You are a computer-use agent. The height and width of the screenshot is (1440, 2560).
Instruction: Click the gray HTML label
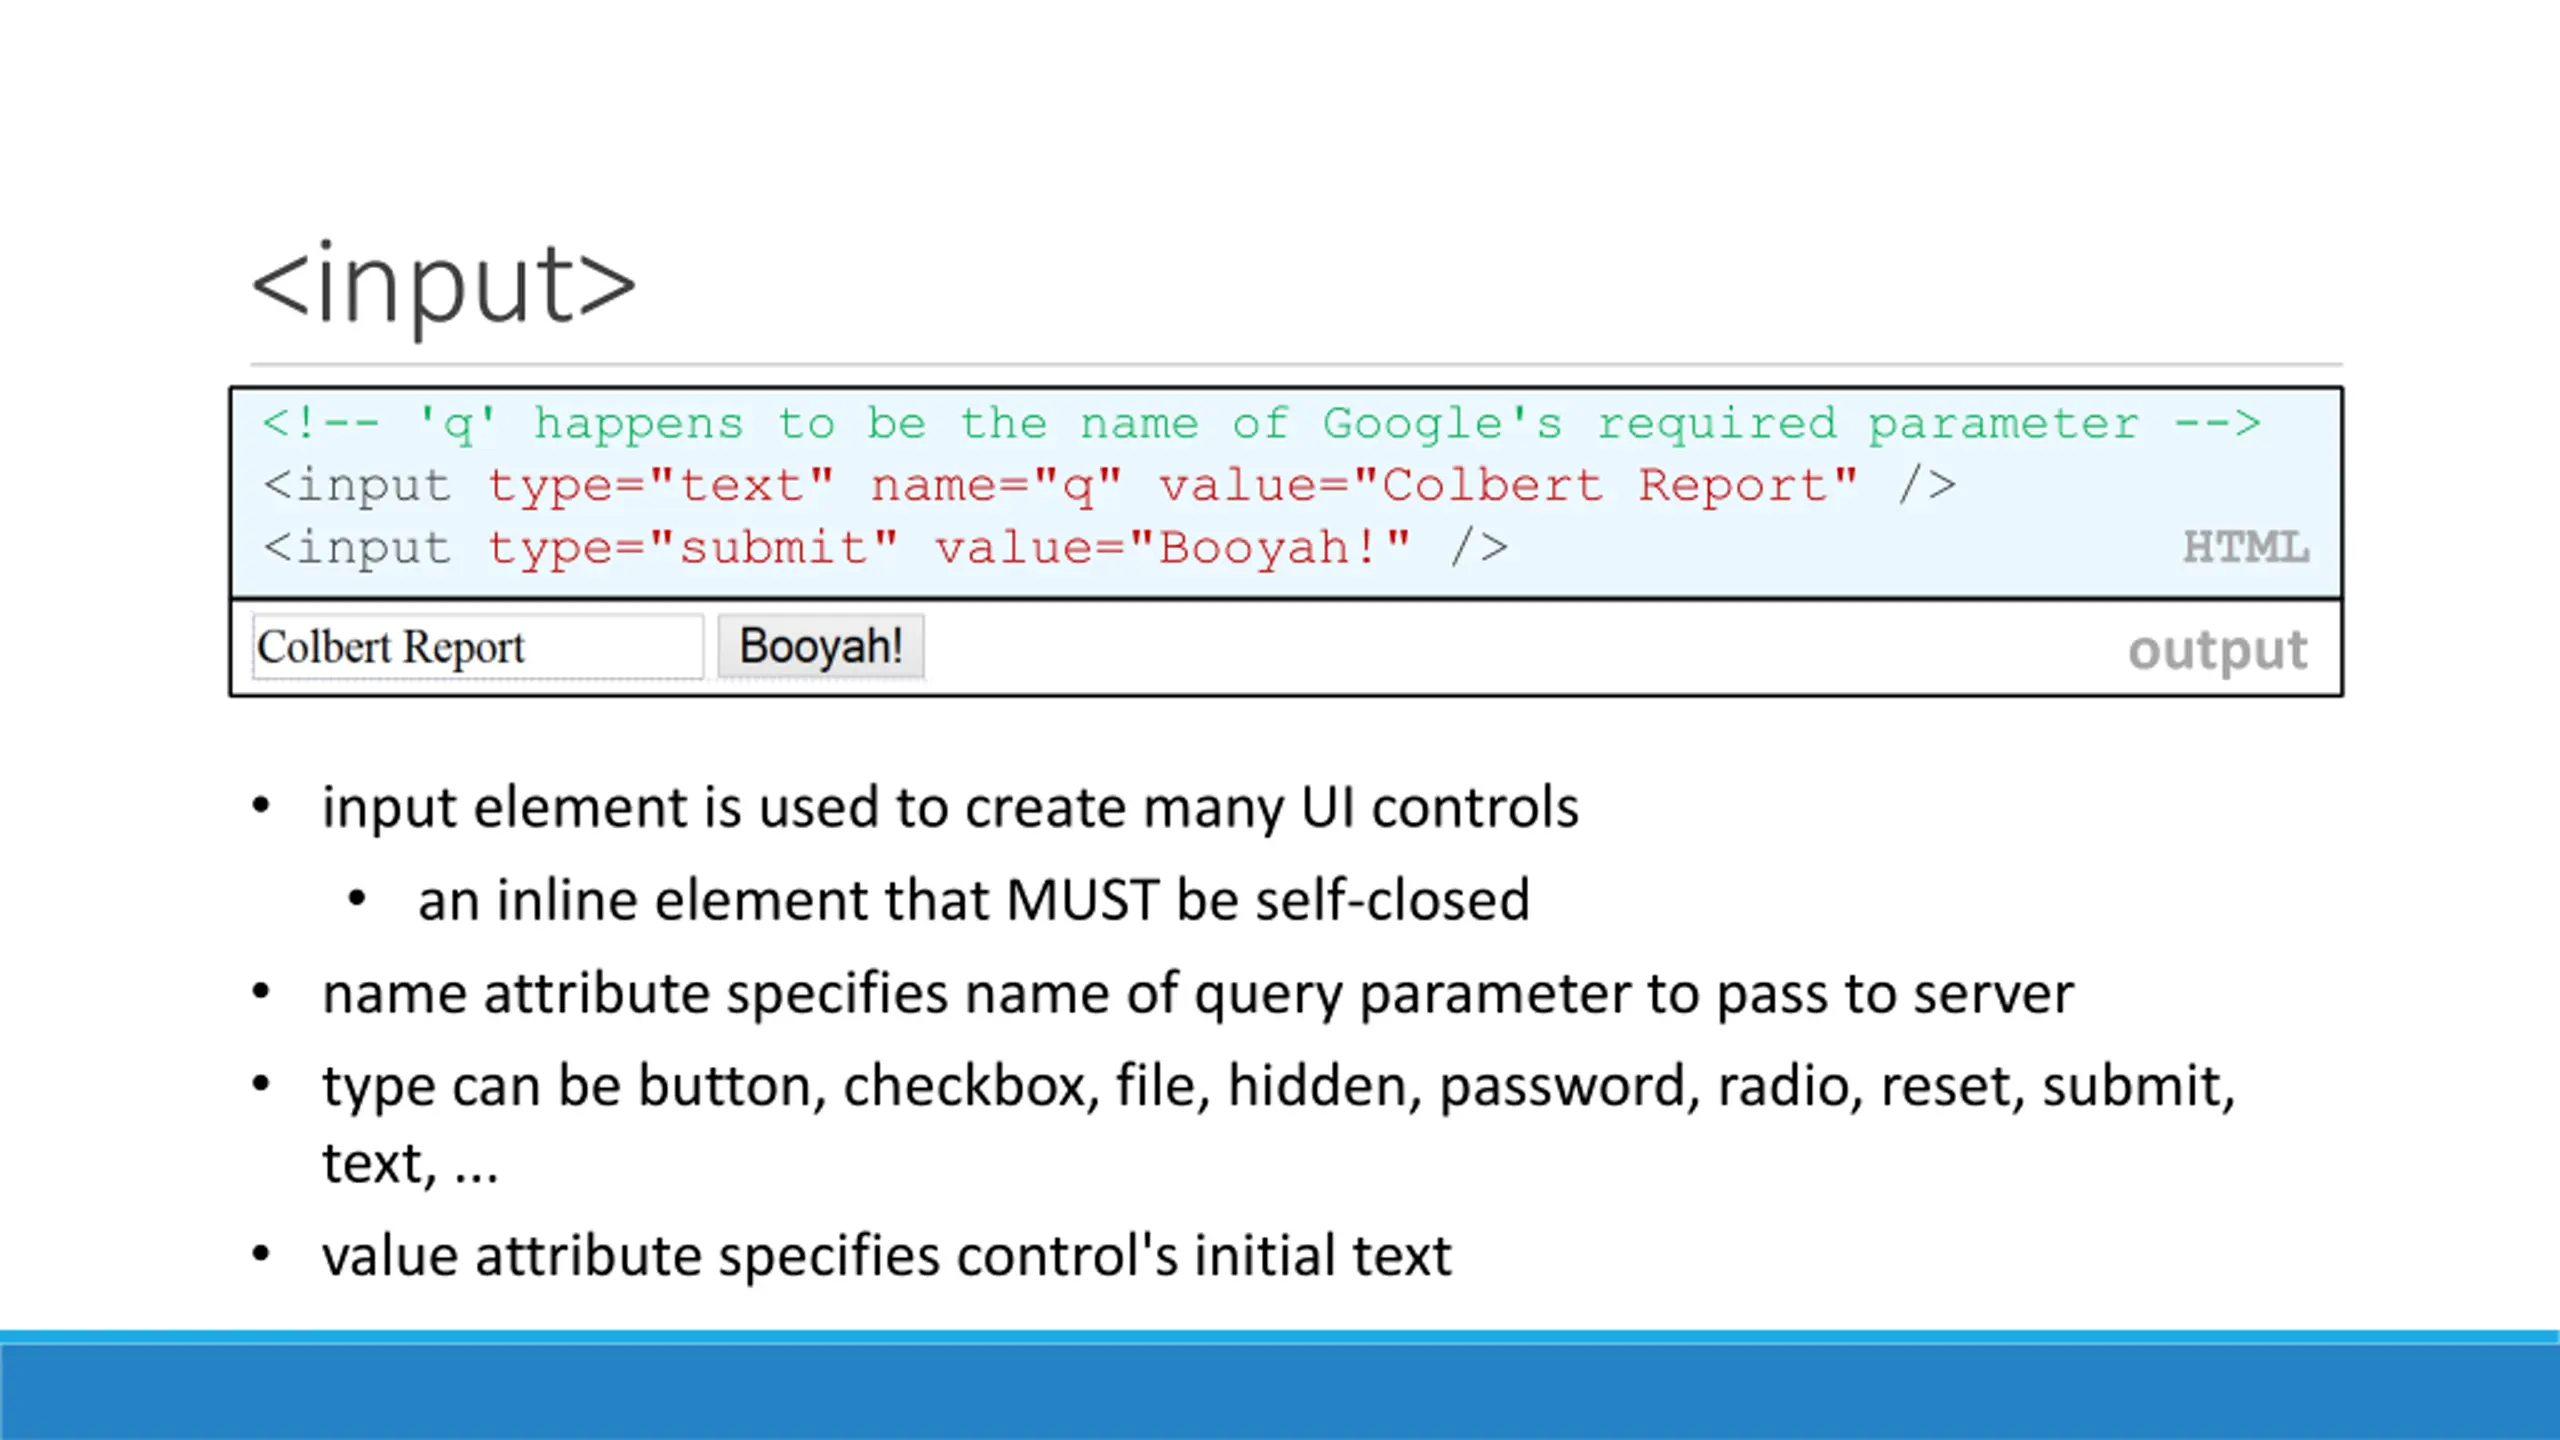pos(2245,547)
